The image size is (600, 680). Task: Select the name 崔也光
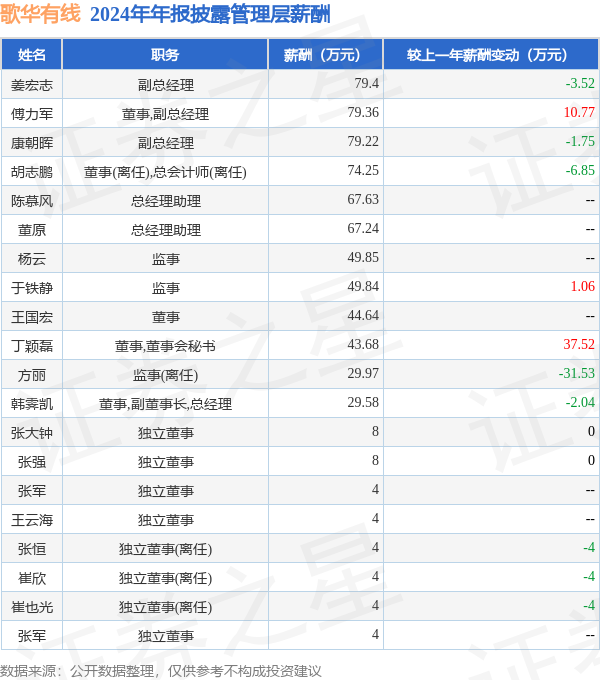pos(32,607)
